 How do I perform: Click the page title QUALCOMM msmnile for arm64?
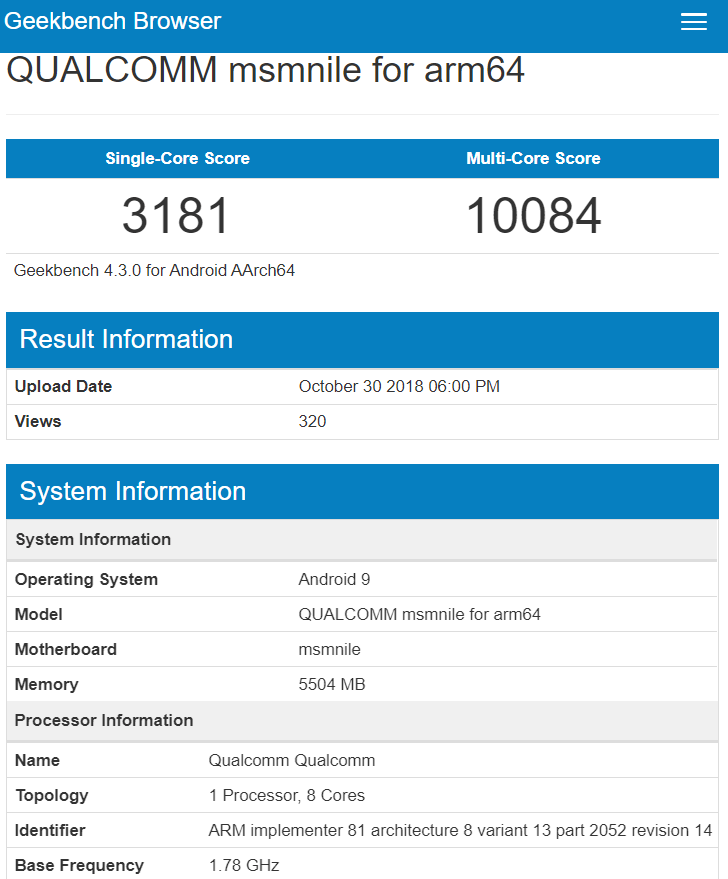[265, 70]
